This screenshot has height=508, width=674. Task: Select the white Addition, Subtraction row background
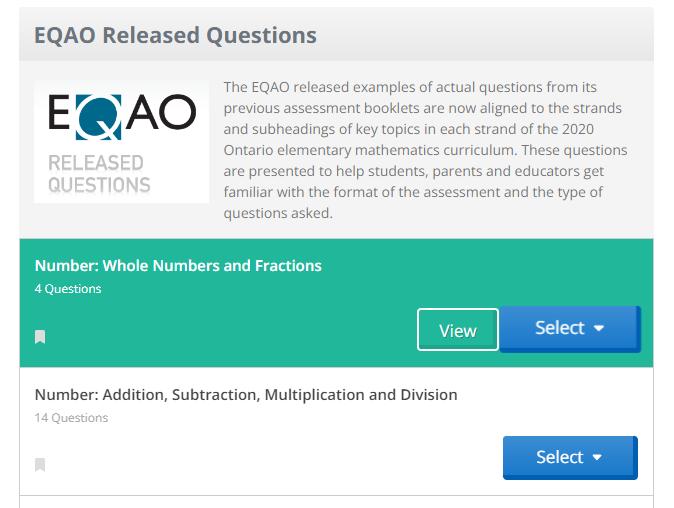[x=336, y=431]
